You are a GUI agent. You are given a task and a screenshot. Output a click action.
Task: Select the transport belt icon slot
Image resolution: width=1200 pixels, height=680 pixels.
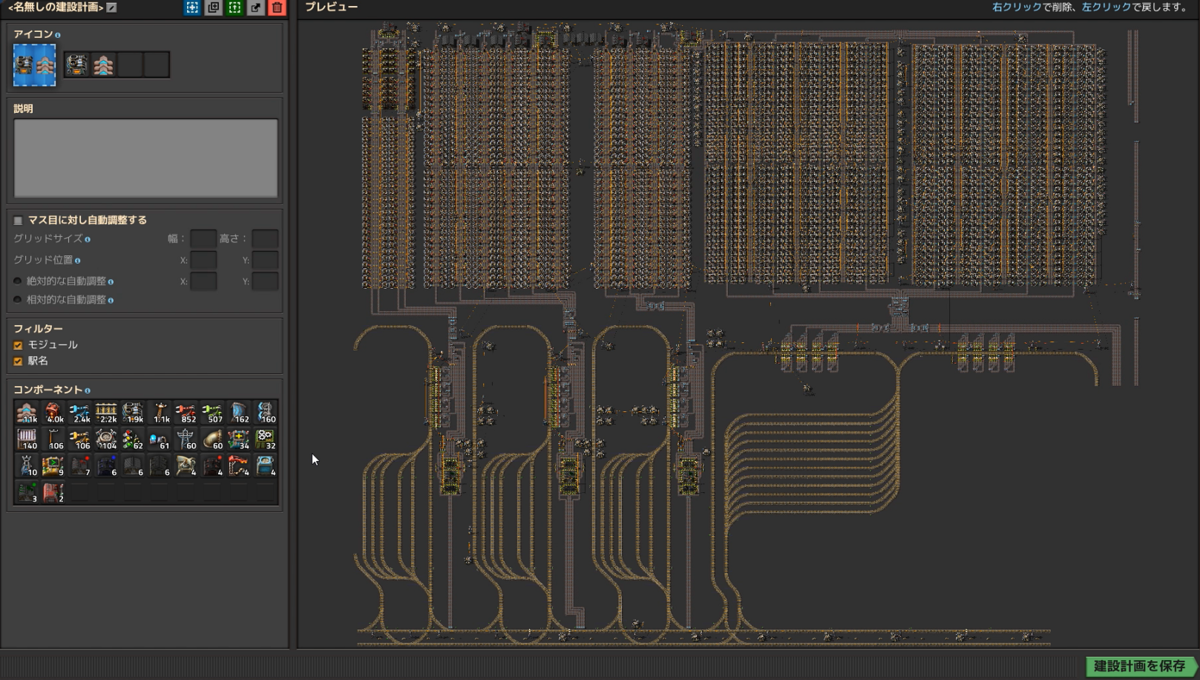pyautogui.click(x=103, y=65)
